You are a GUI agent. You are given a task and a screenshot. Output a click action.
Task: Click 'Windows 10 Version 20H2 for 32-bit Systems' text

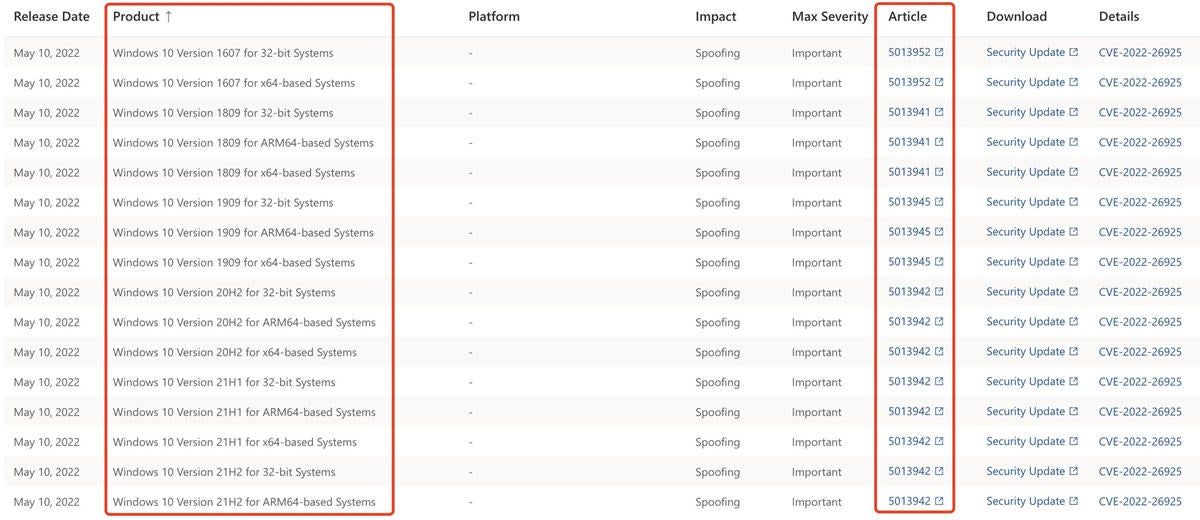(x=224, y=293)
